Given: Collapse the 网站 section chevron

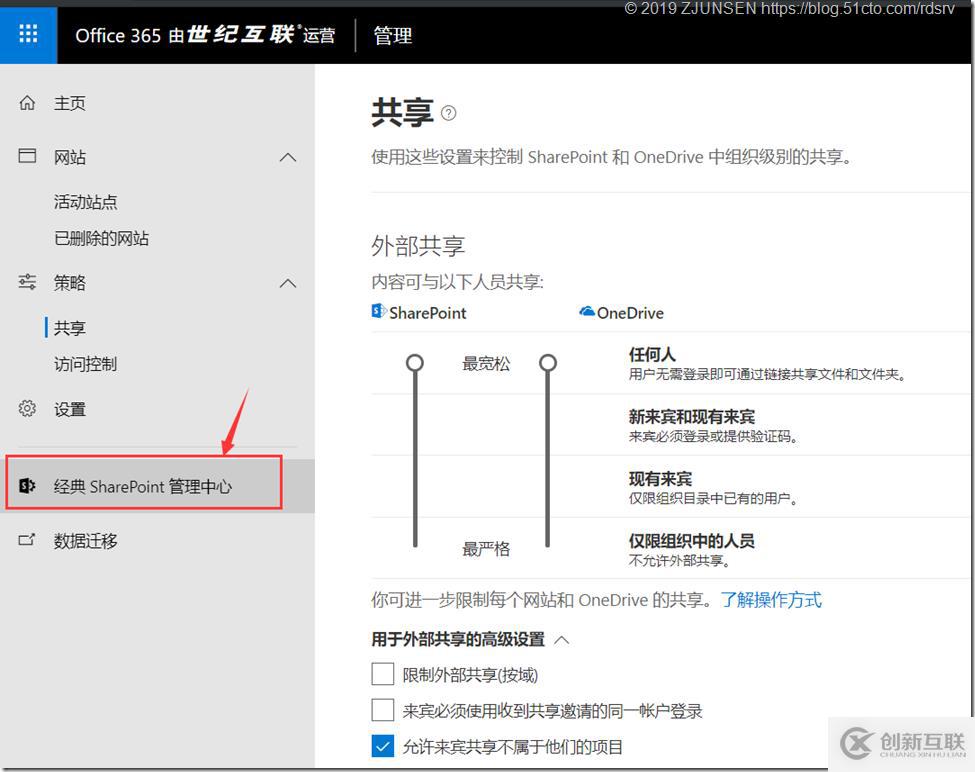Looking at the screenshot, I should tap(288, 157).
